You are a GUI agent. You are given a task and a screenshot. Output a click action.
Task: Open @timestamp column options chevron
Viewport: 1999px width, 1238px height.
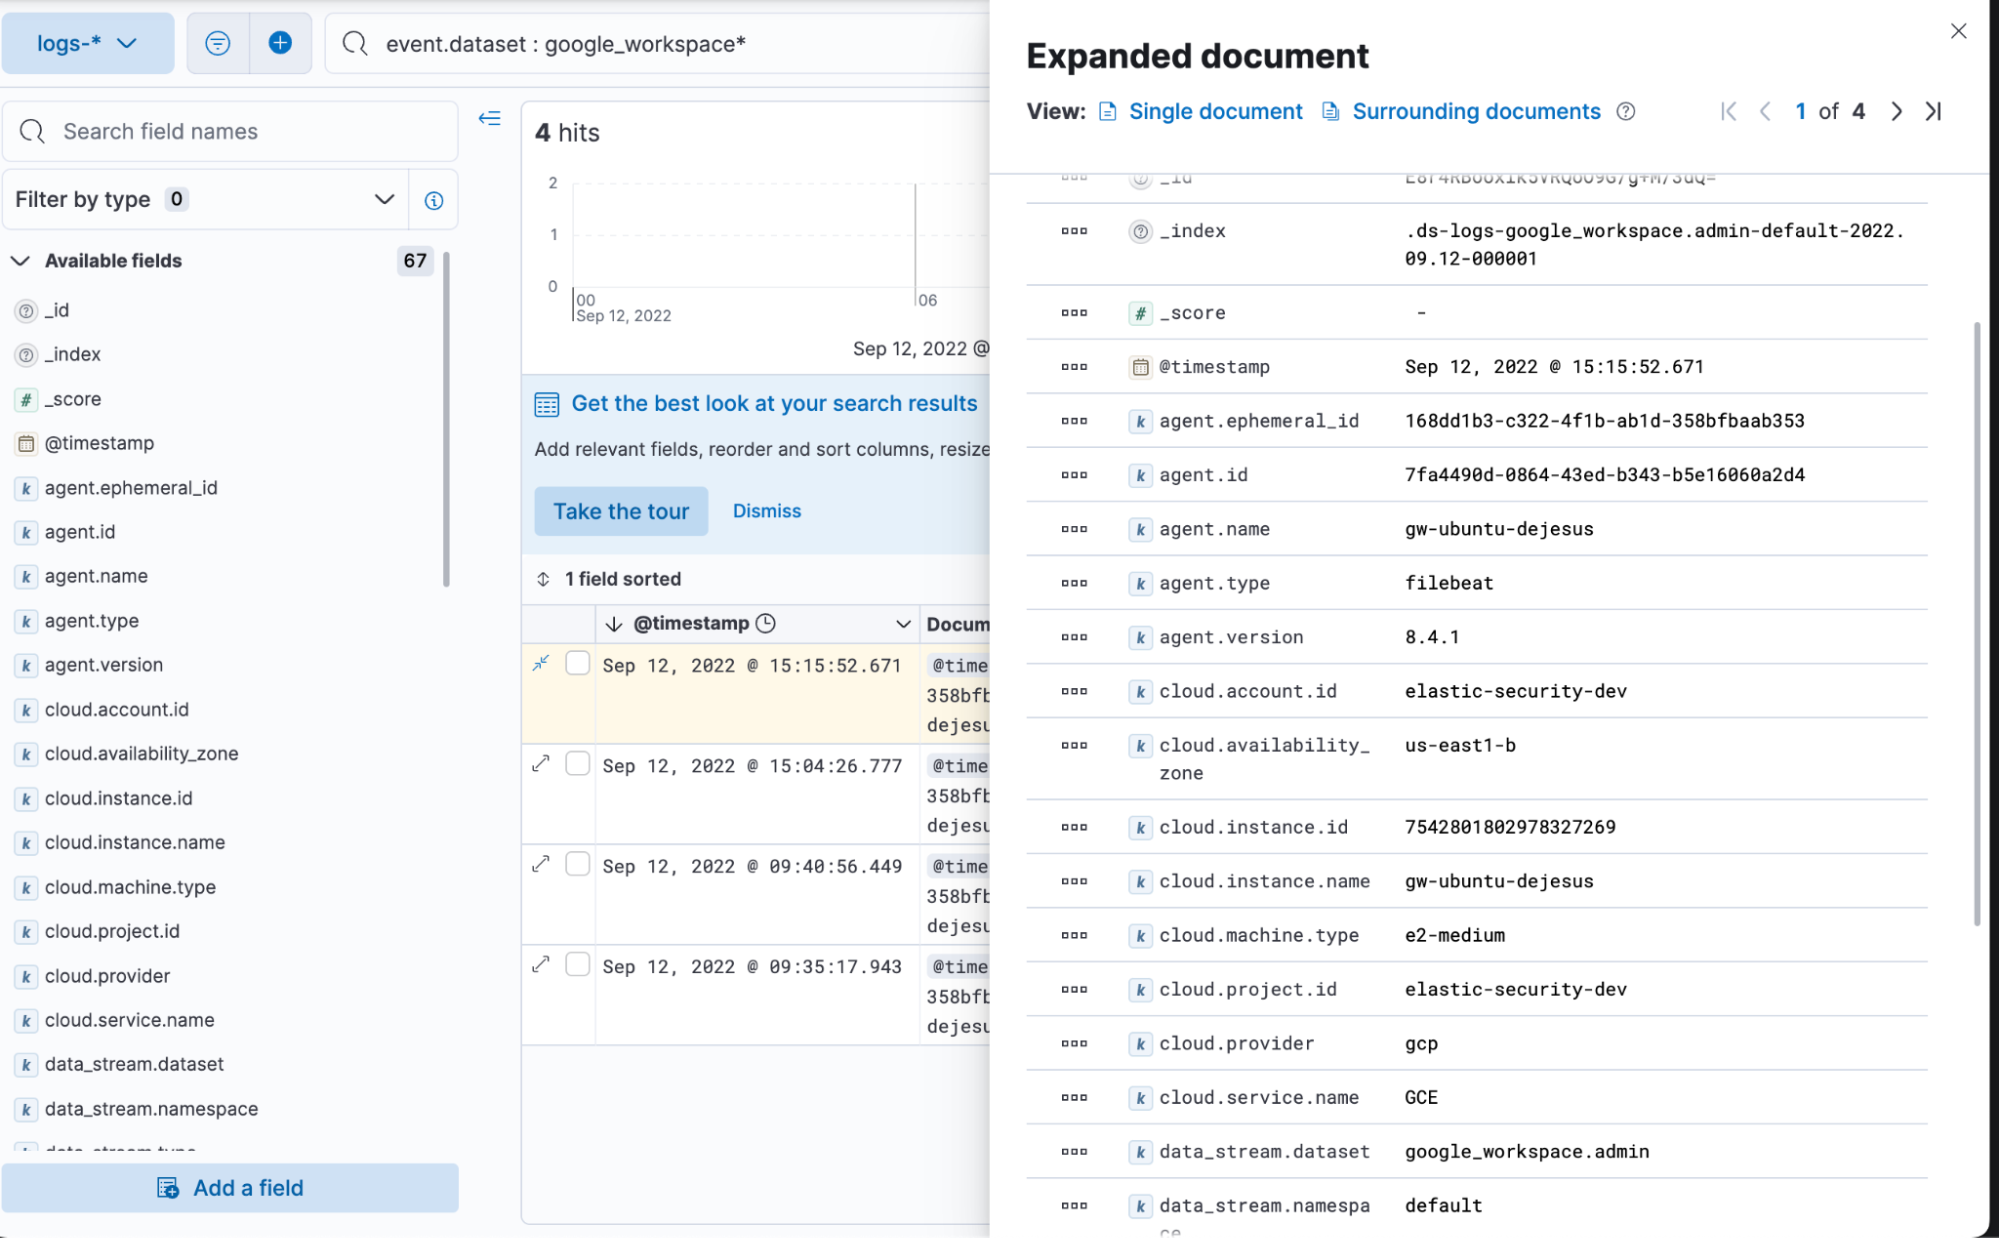(903, 624)
